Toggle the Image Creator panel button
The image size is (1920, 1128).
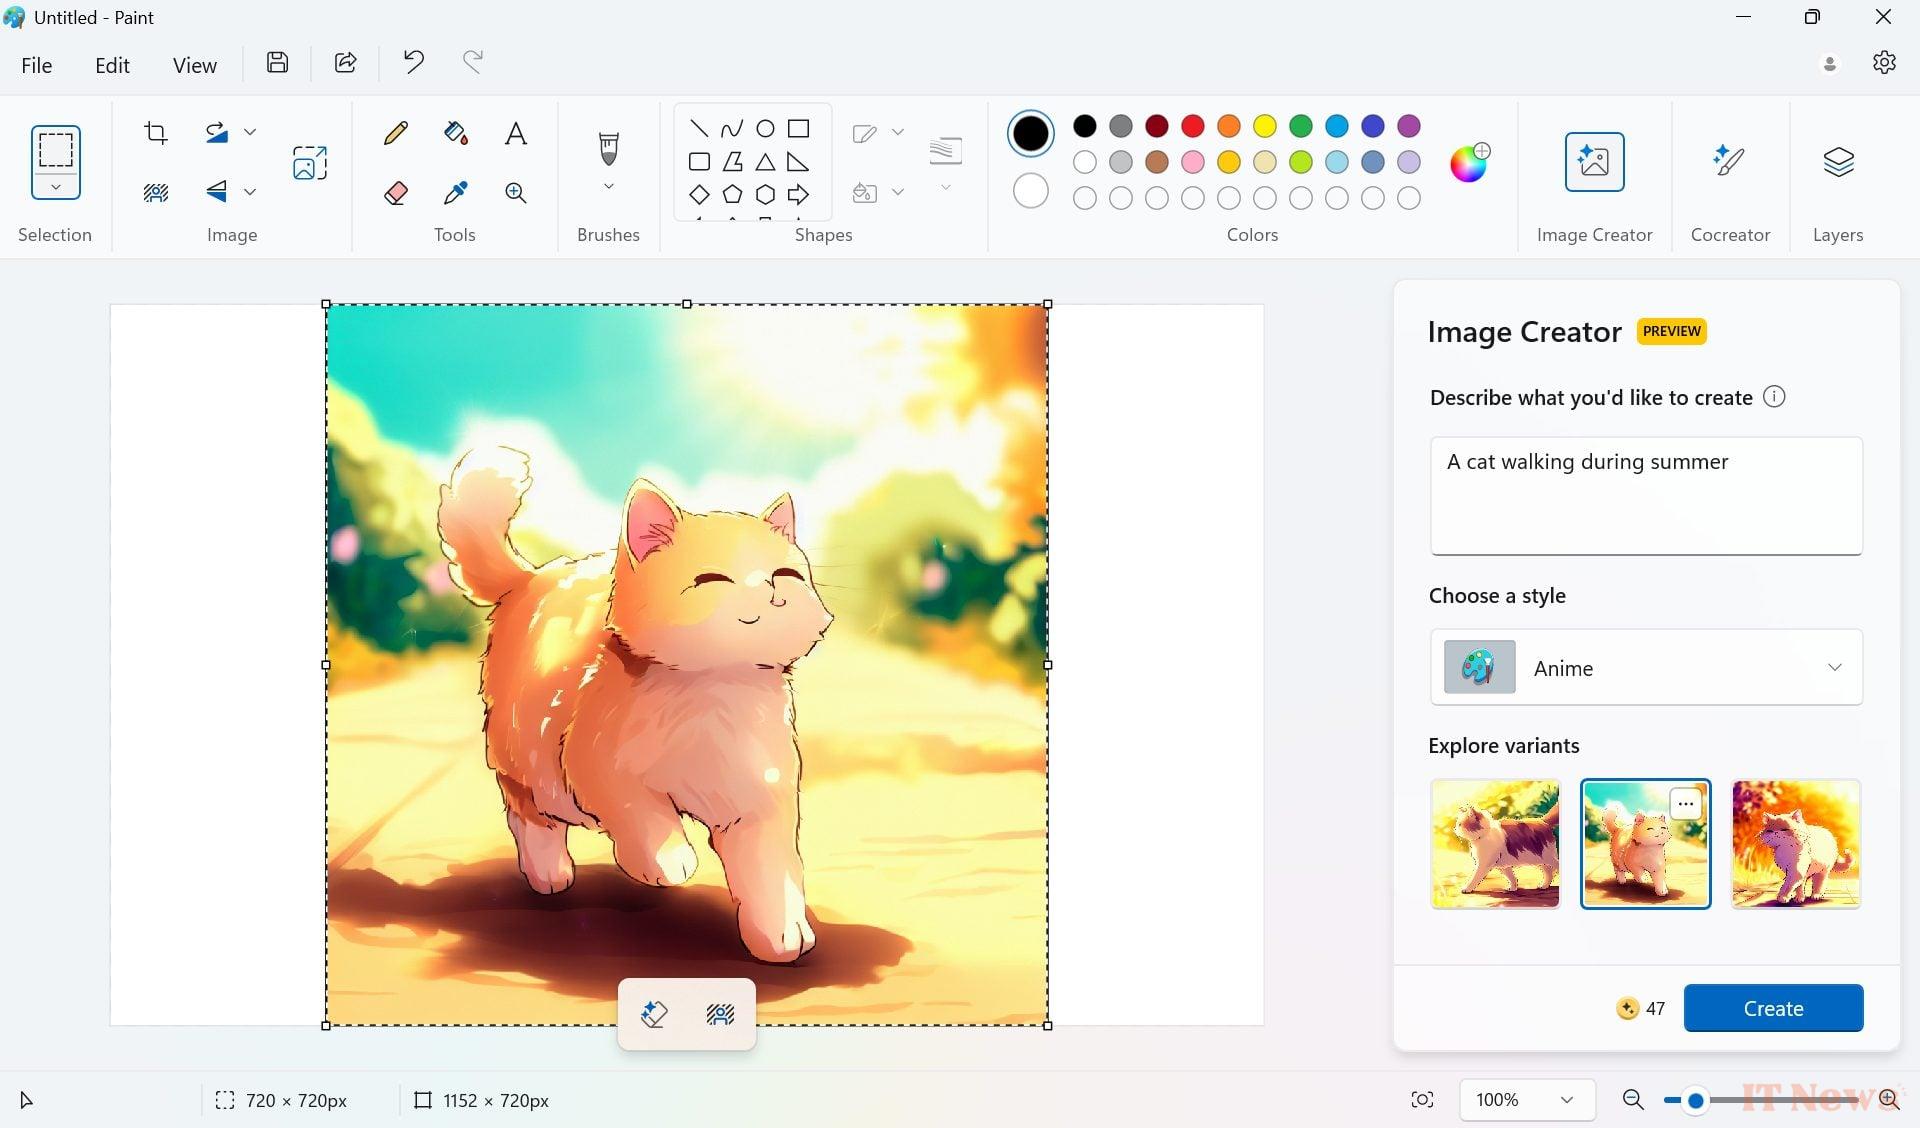[x=1594, y=162]
